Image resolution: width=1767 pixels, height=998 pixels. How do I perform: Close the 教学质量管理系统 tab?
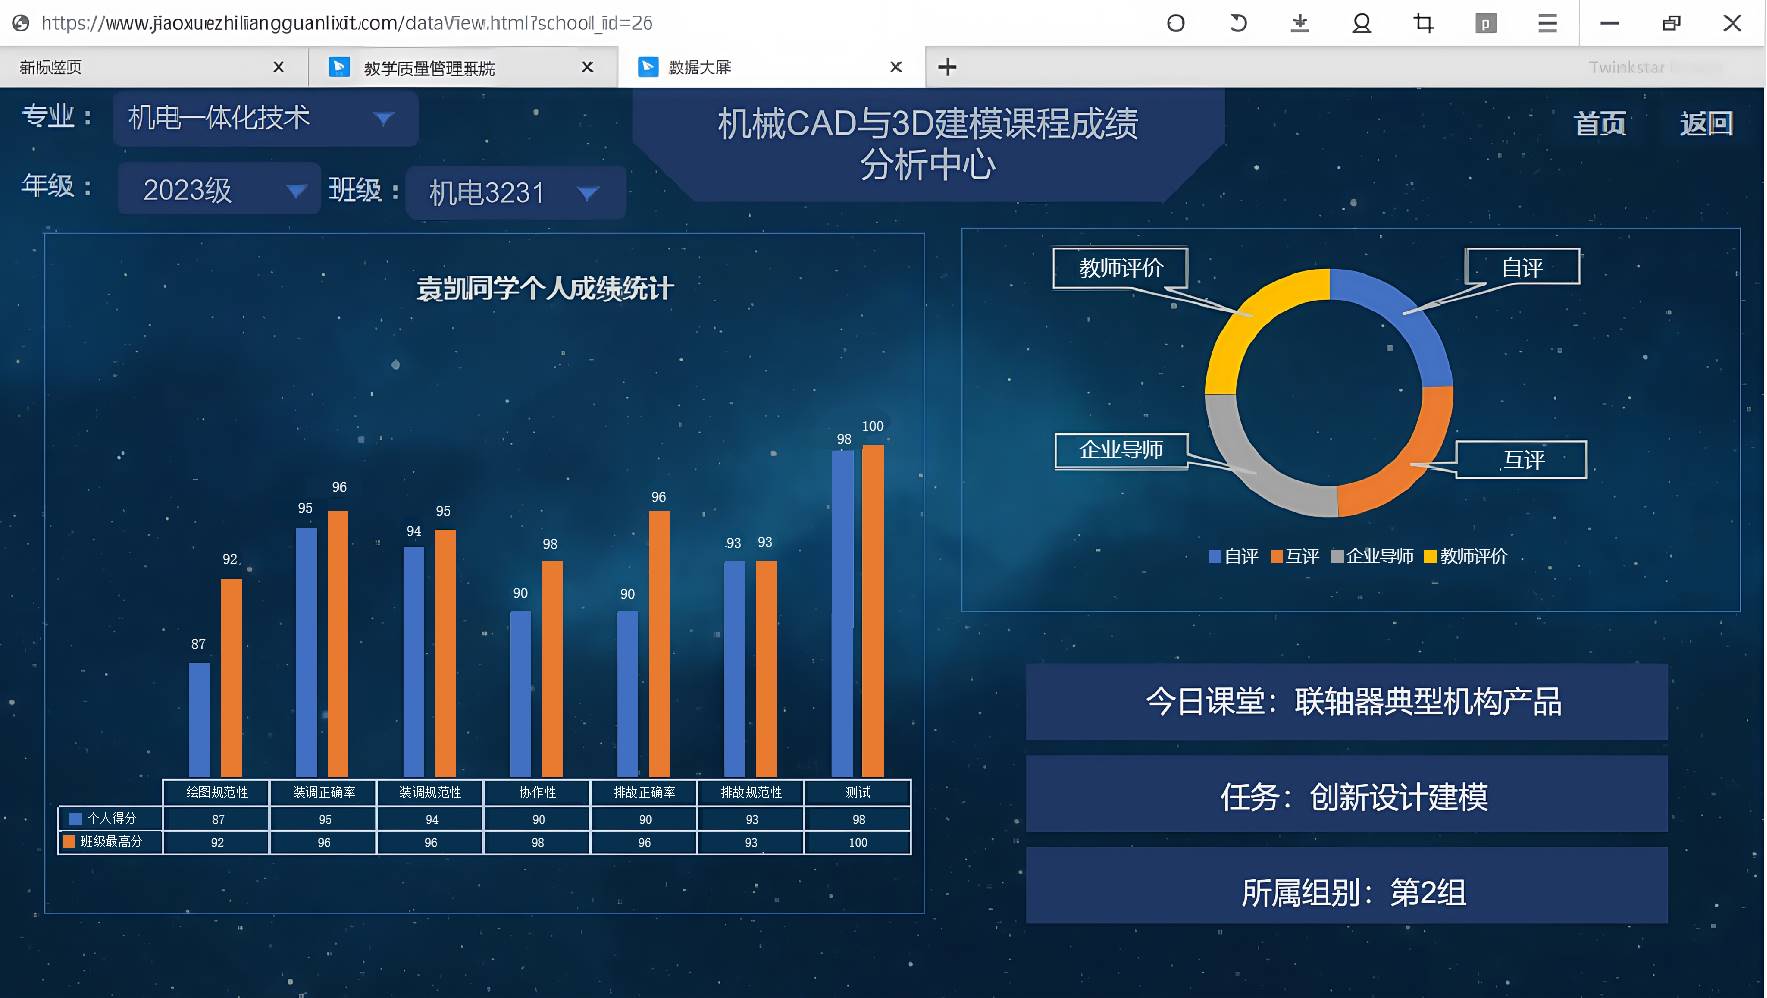pyautogui.click(x=587, y=67)
